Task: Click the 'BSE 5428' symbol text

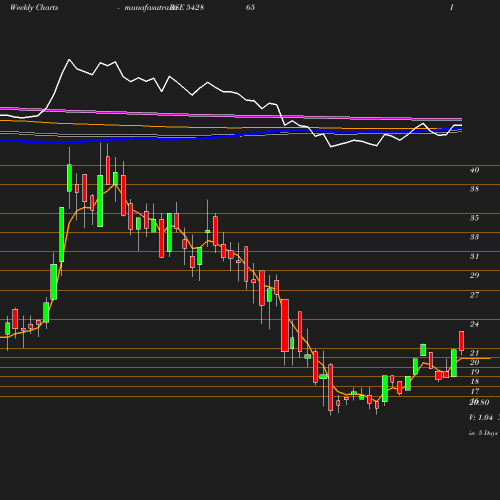Action: tap(187, 7)
